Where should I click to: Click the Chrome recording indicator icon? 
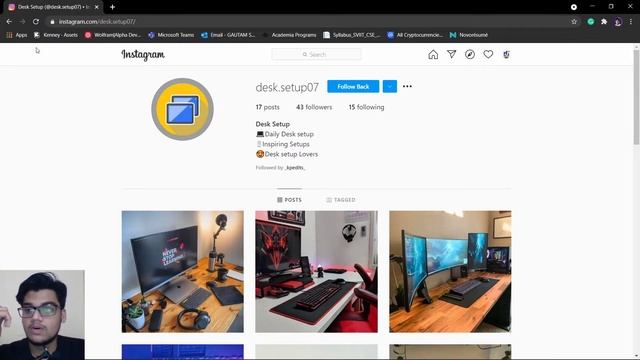click(x=574, y=7)
